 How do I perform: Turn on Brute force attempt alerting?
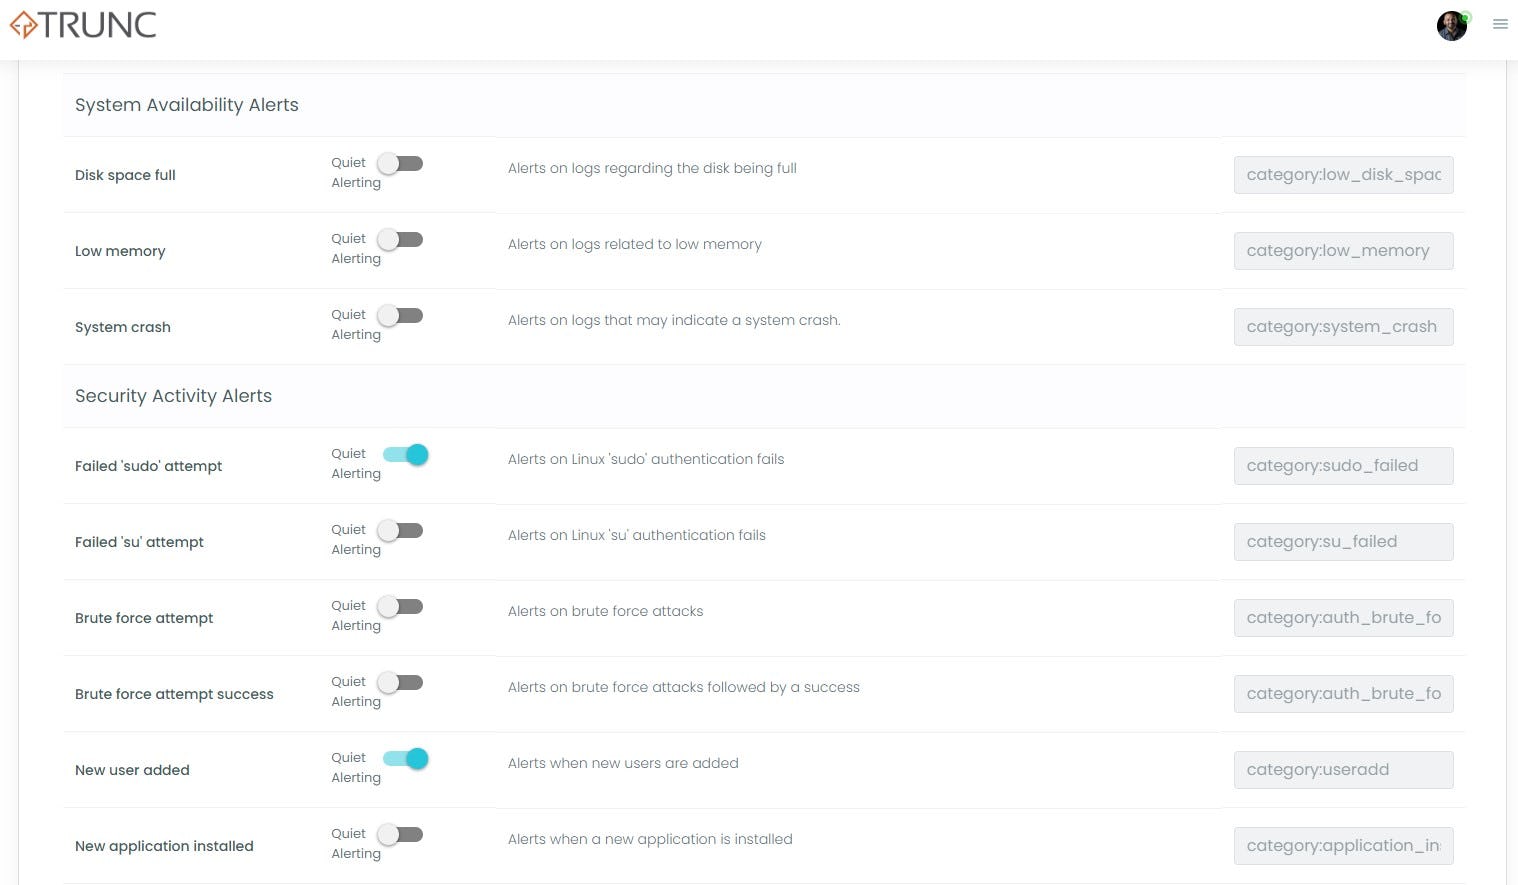click(400, 606)
